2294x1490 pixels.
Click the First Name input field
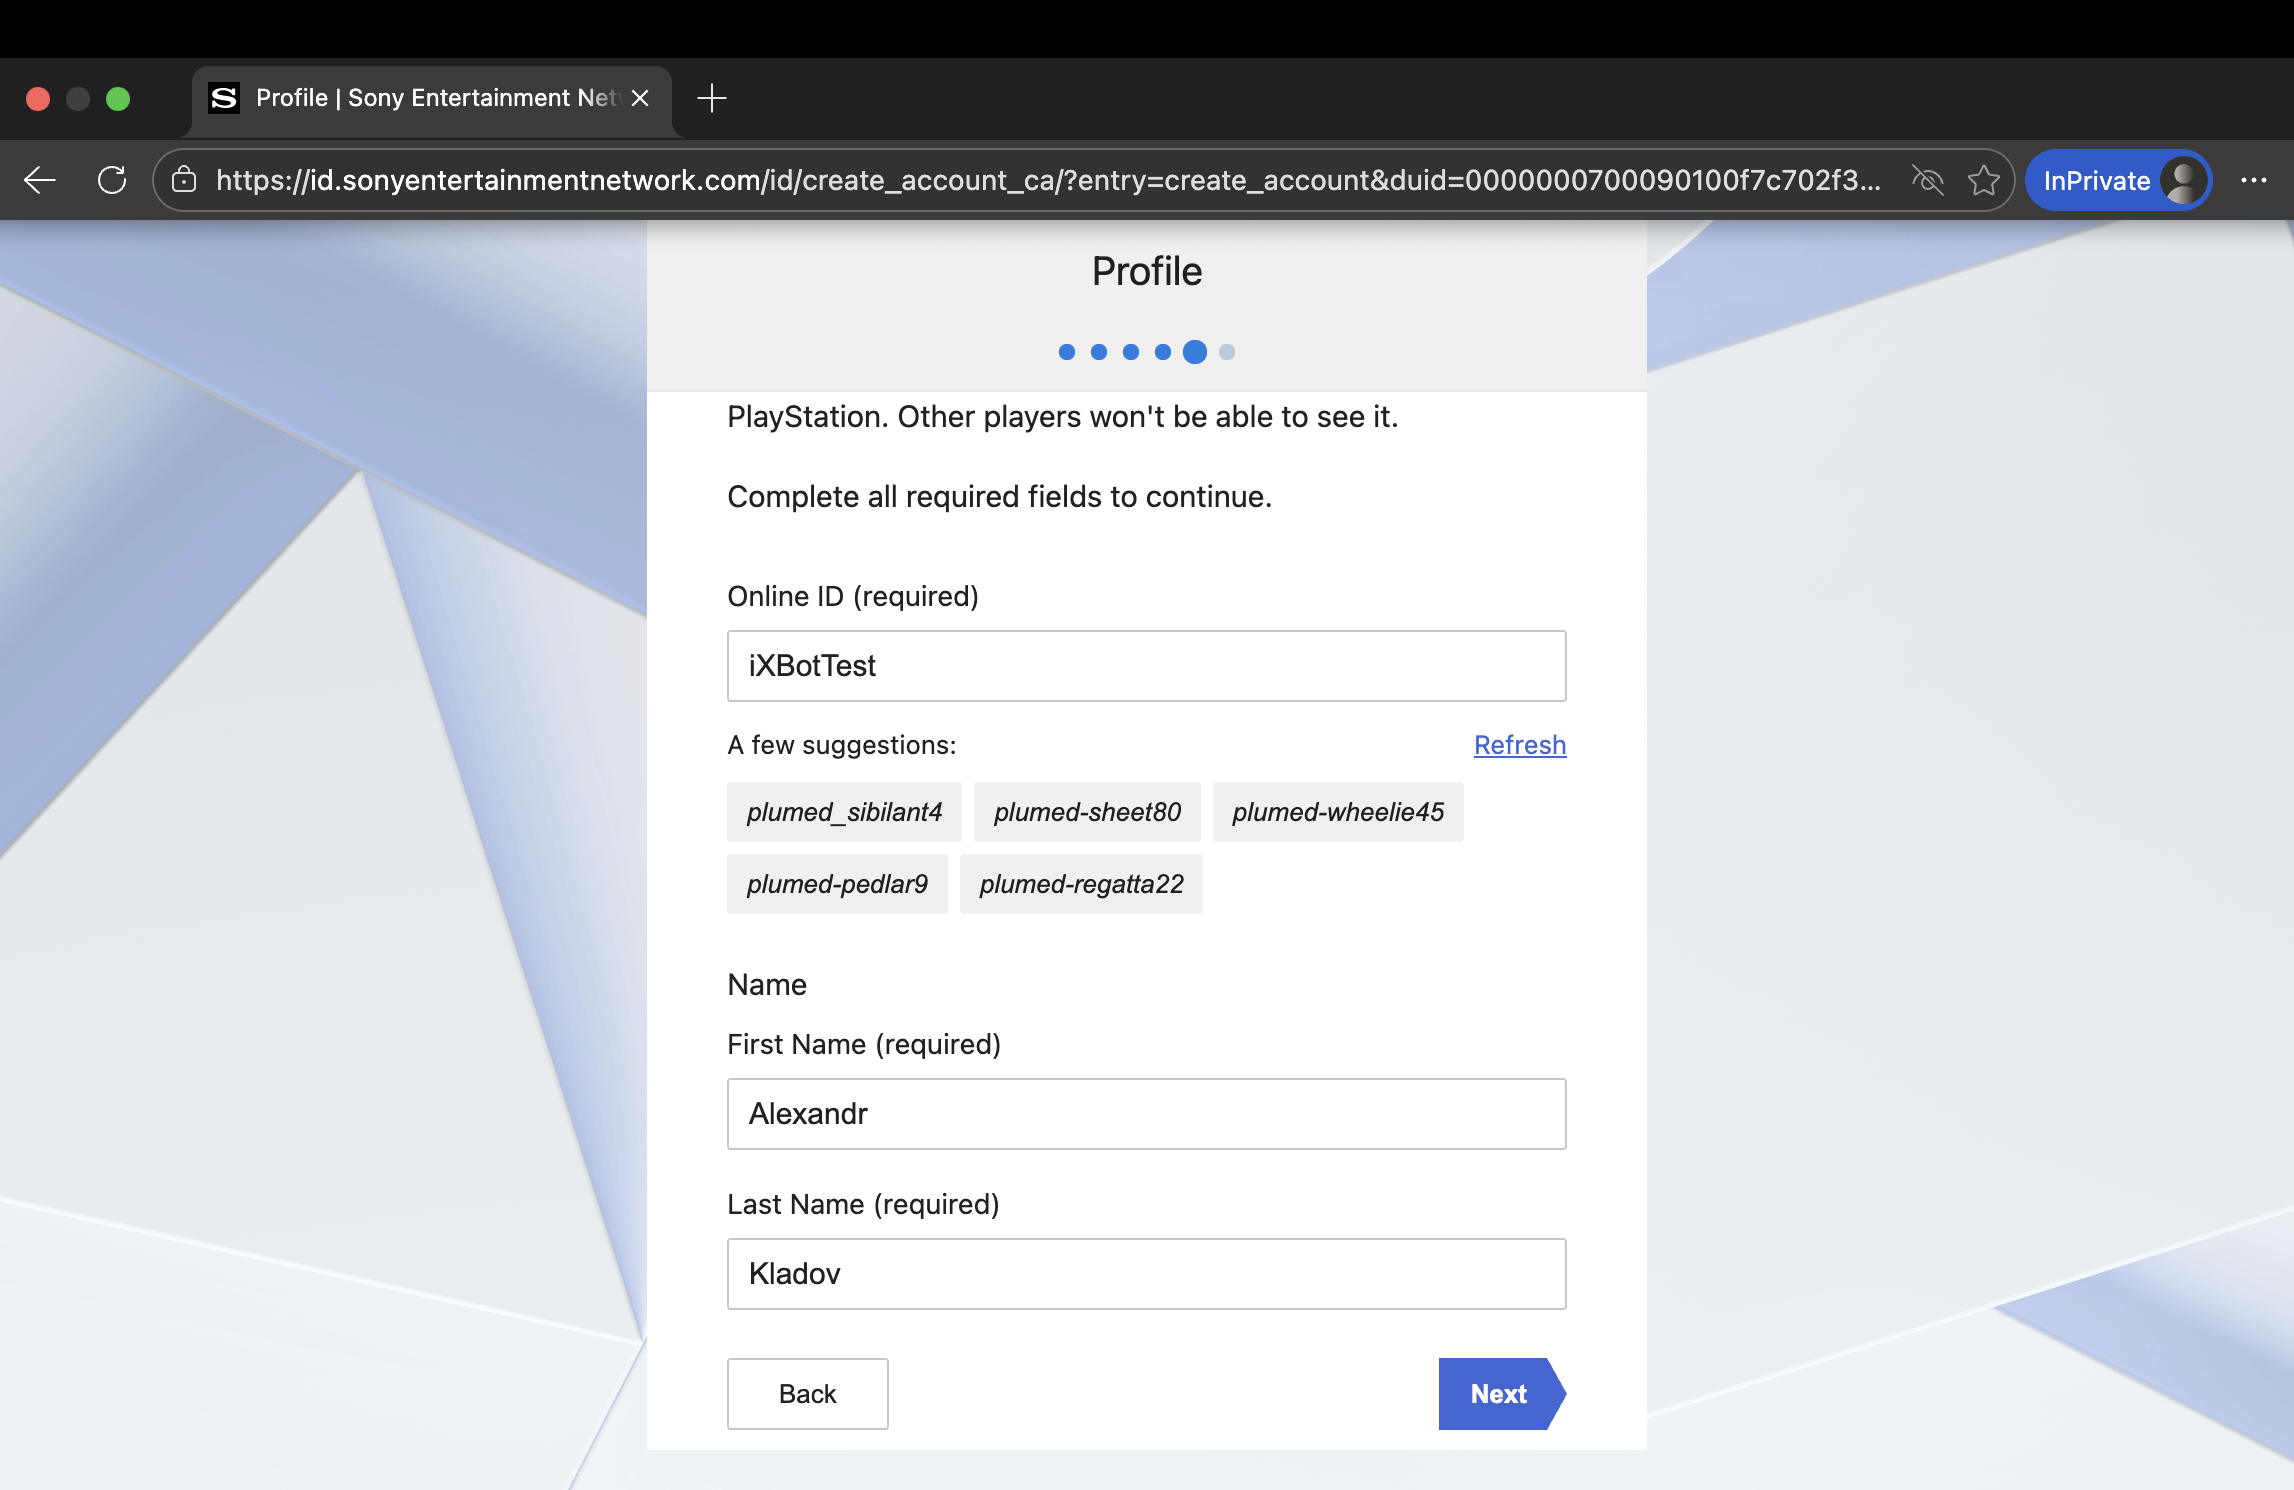click(1146, 1114)
